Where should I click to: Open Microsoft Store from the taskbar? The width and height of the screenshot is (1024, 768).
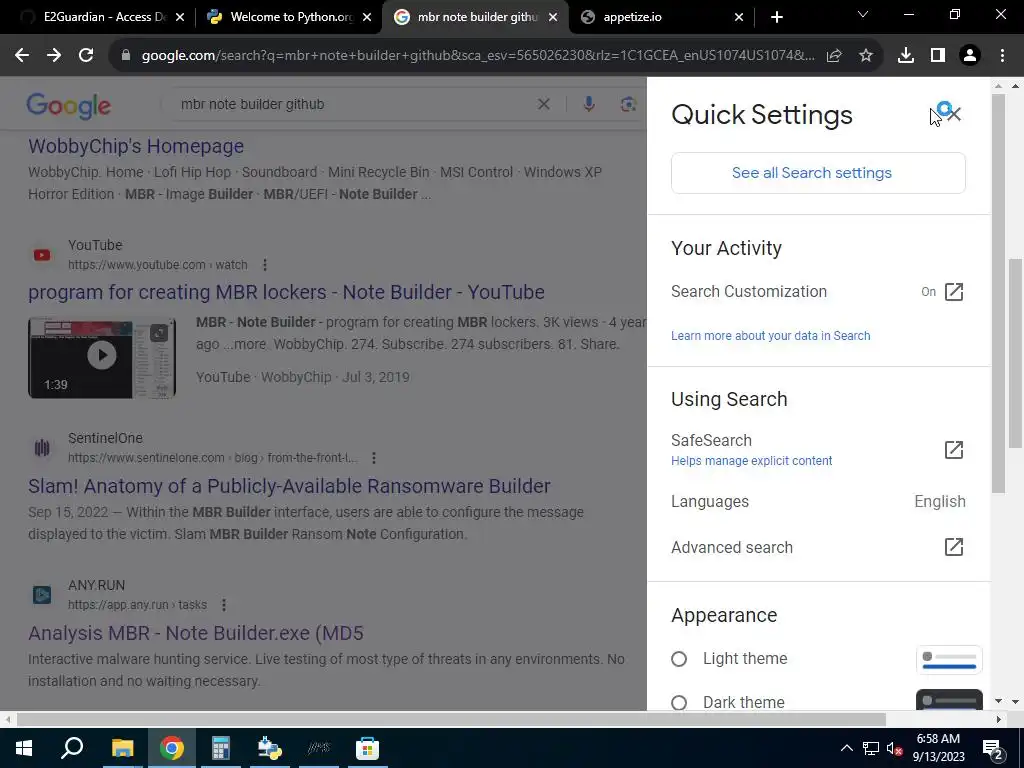click(367, 748)
